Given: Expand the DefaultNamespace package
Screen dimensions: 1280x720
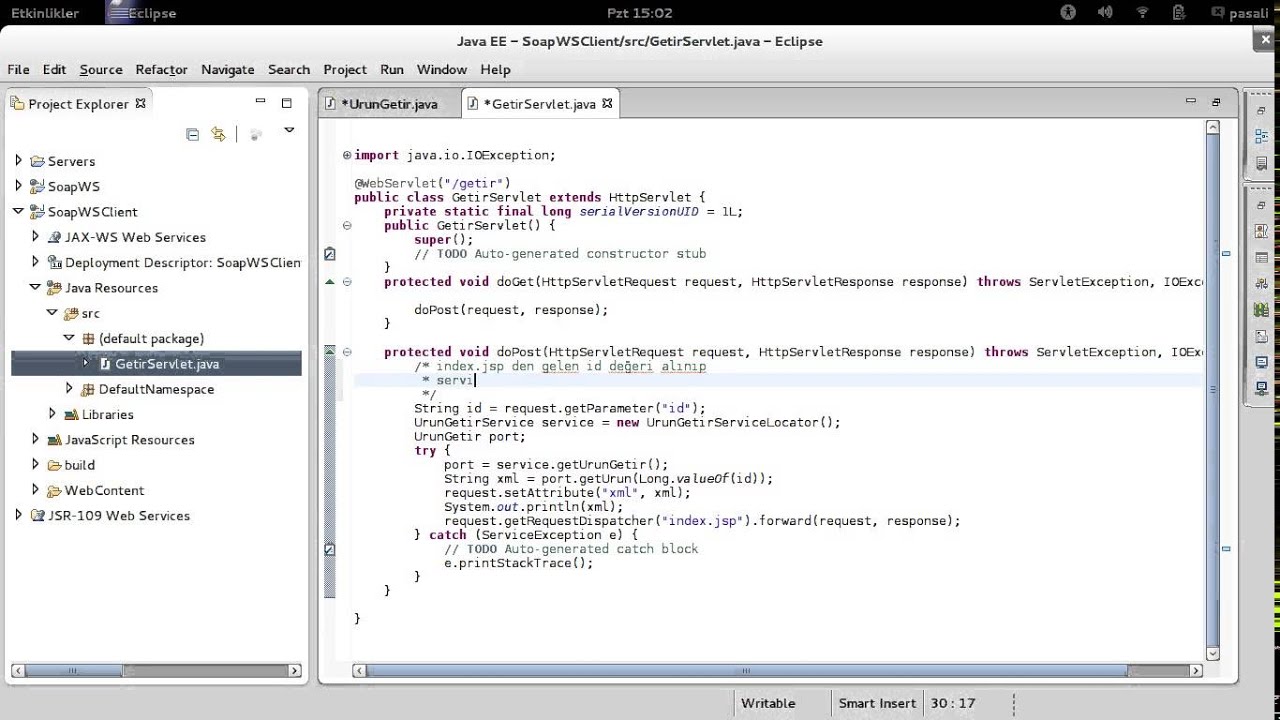Looking at the screenshot, I should tap(69, 388).
